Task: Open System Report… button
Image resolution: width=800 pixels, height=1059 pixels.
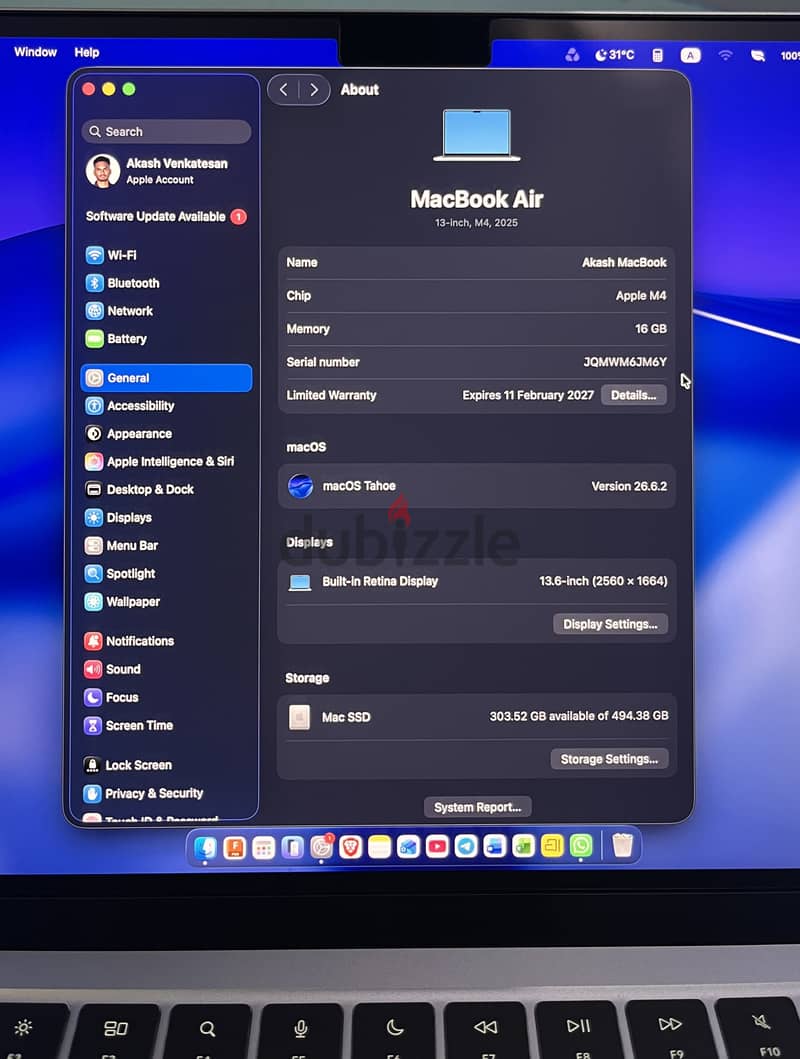Action: click(477, 807)
